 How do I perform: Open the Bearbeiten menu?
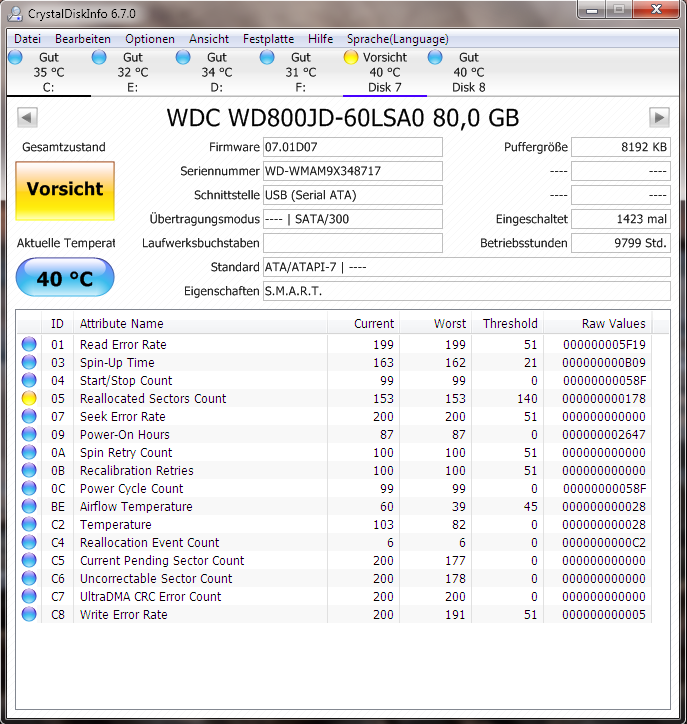[x=83, y=39]
